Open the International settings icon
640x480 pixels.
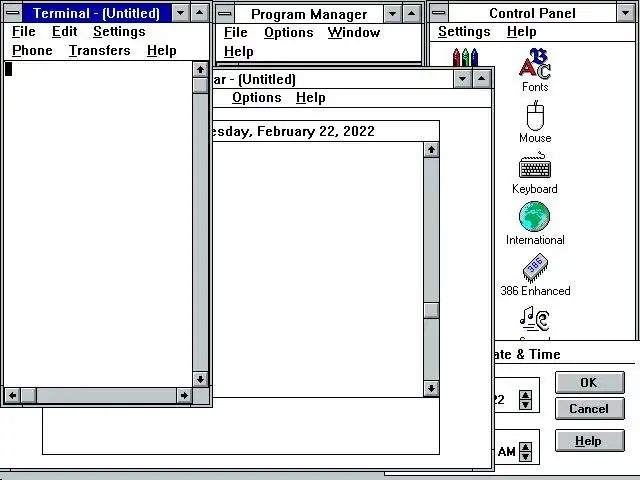535,224
